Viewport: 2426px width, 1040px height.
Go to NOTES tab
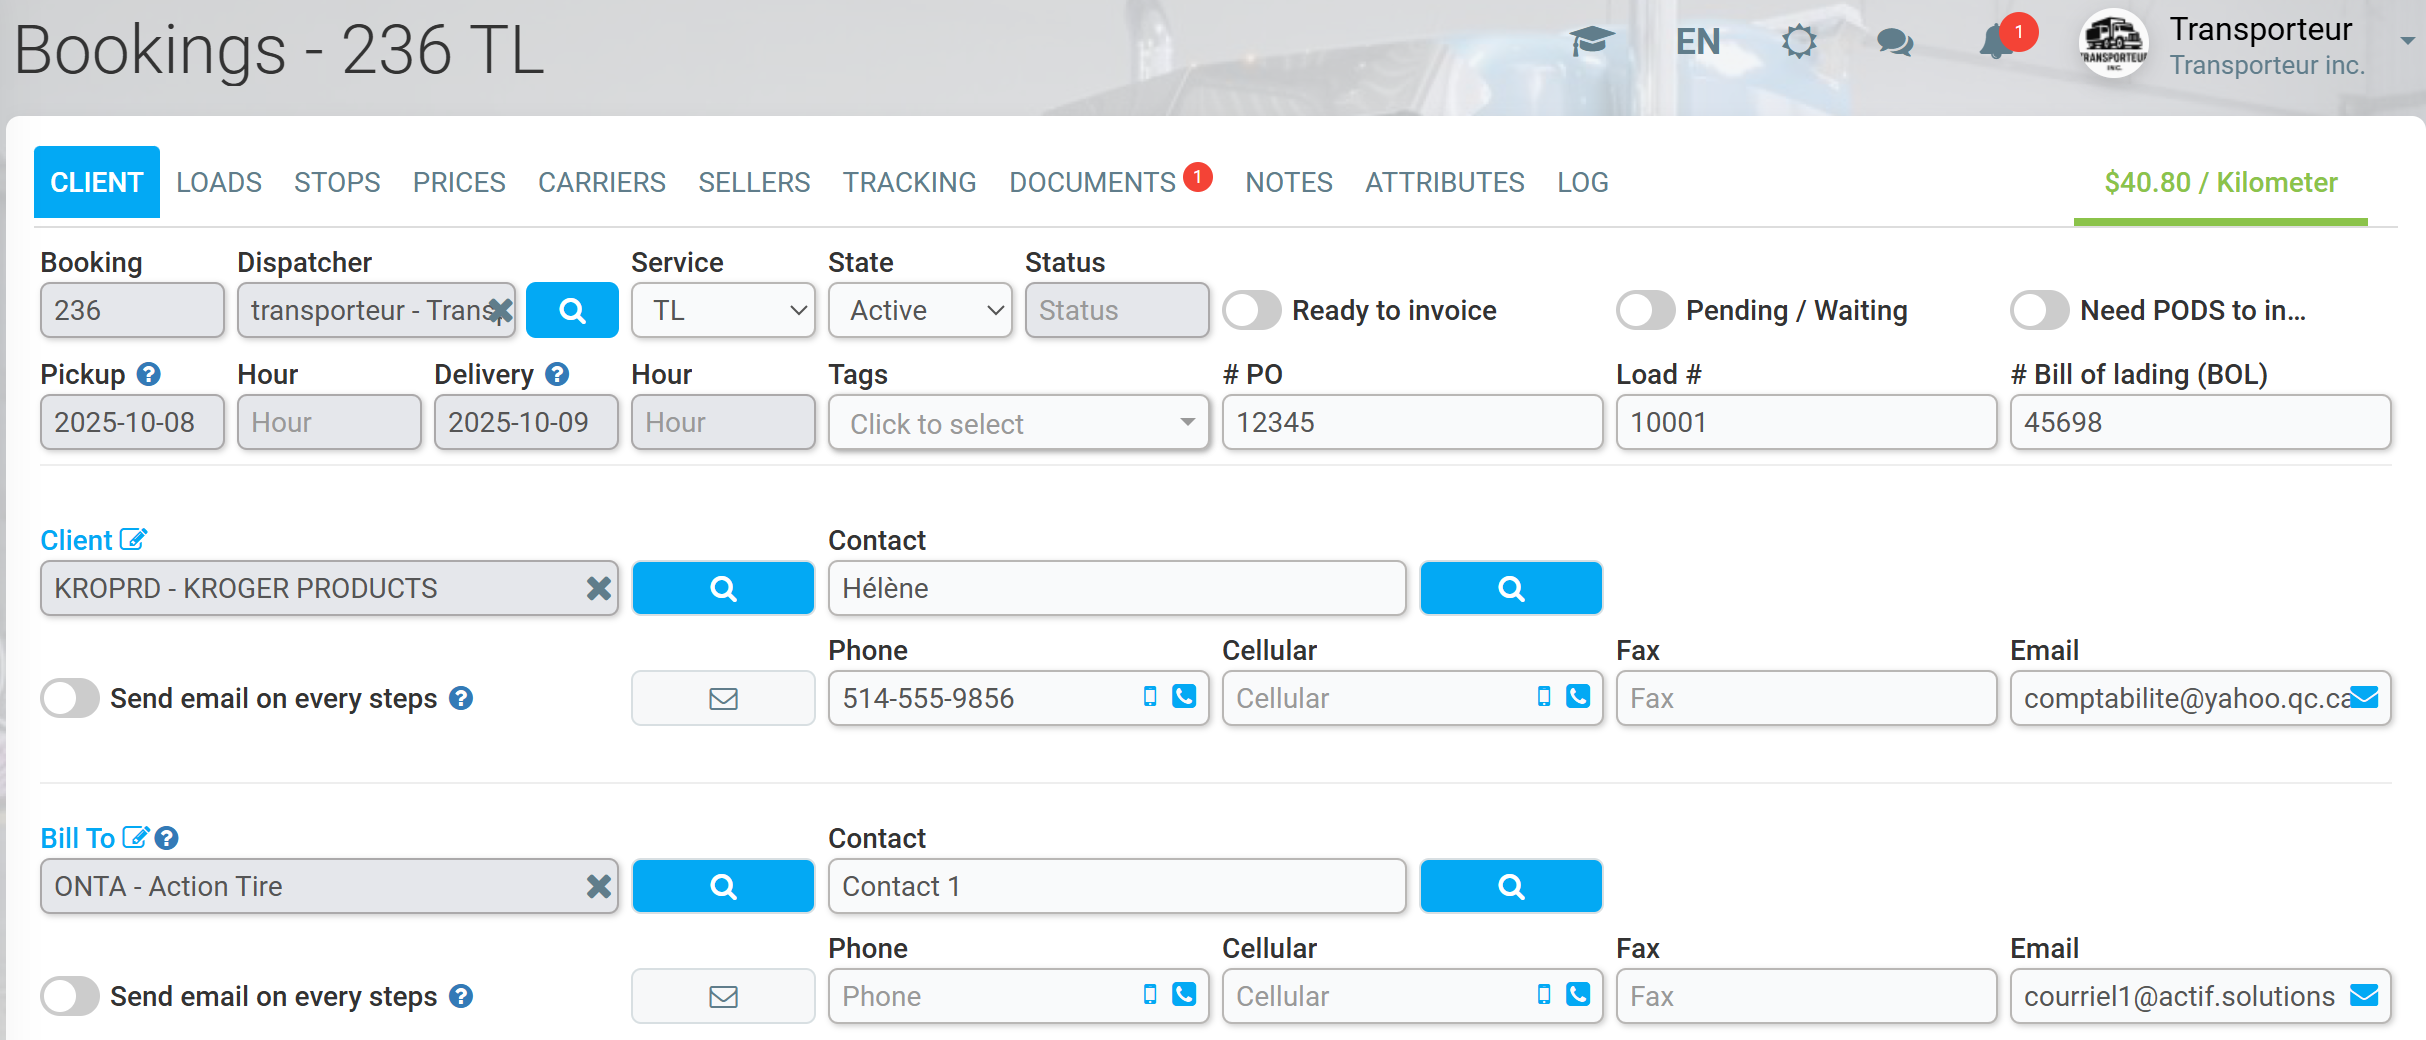[1289, 182]
